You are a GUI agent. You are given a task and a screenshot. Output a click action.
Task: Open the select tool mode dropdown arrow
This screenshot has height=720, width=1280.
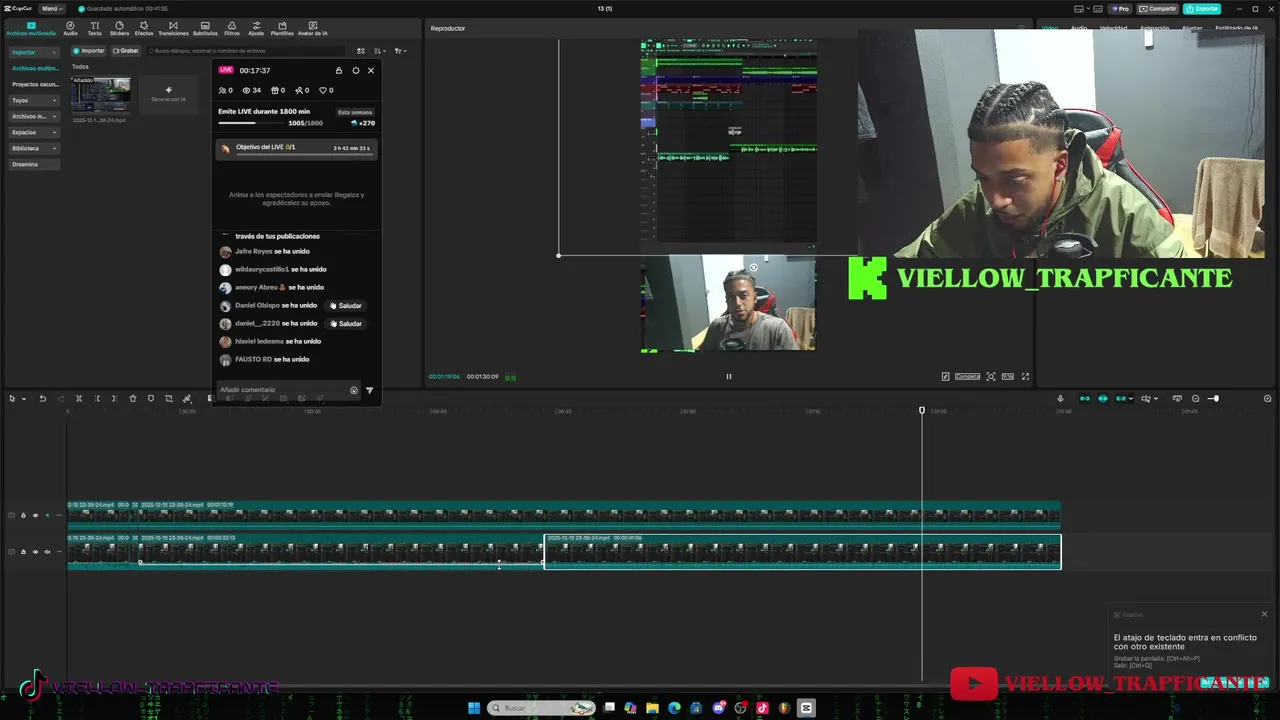(x=24, y=398)
